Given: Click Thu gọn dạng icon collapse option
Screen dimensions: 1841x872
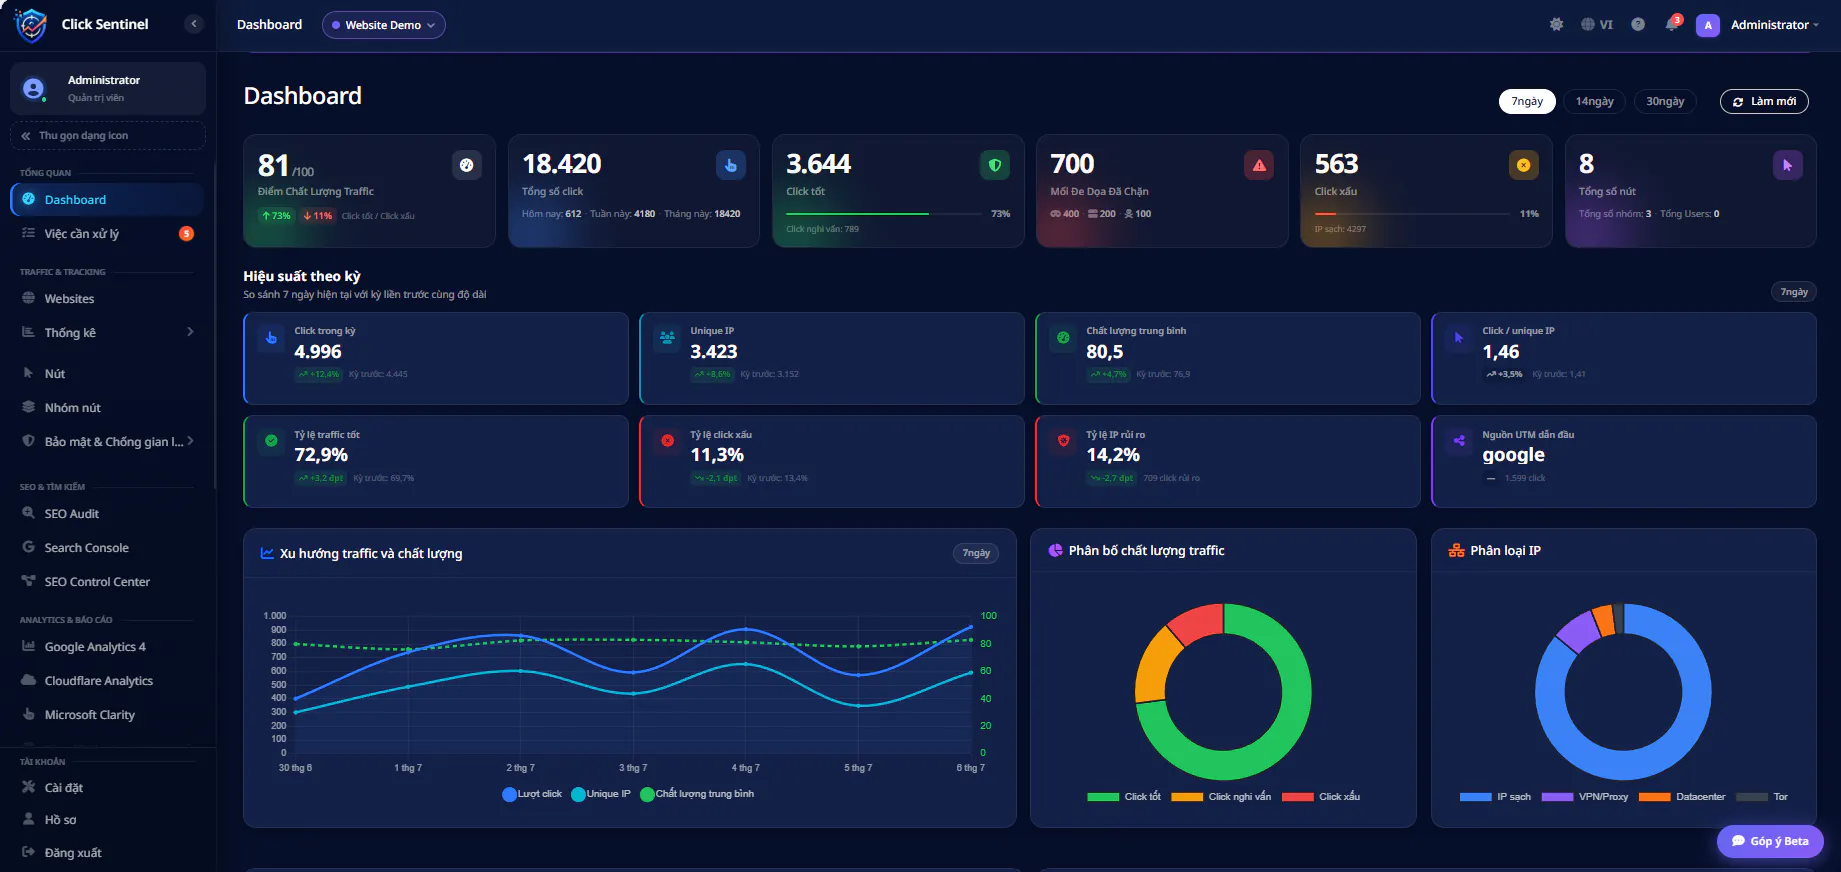Looking at the screenshot, I should (108, 135).
